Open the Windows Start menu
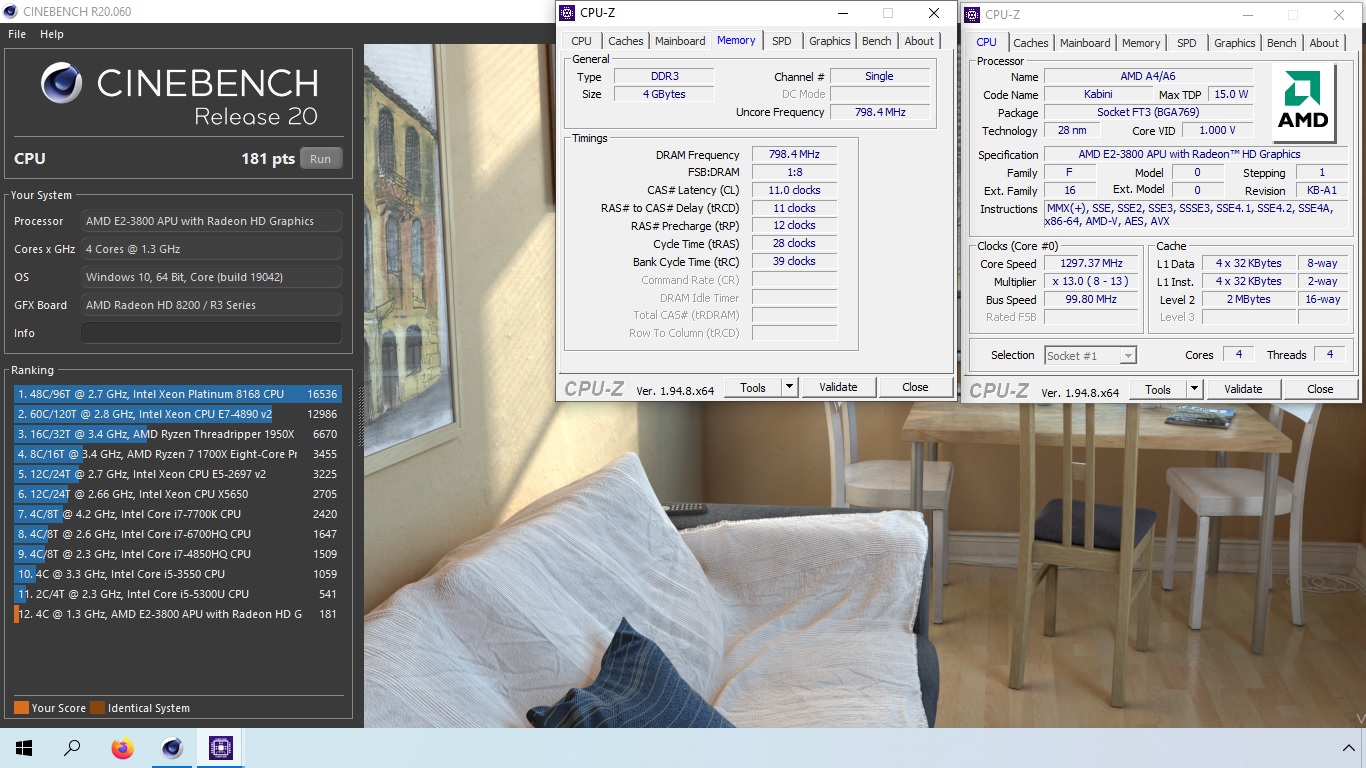Viewport: 1366px width, 768px height. pyautogui.click(x=24, y=748)
